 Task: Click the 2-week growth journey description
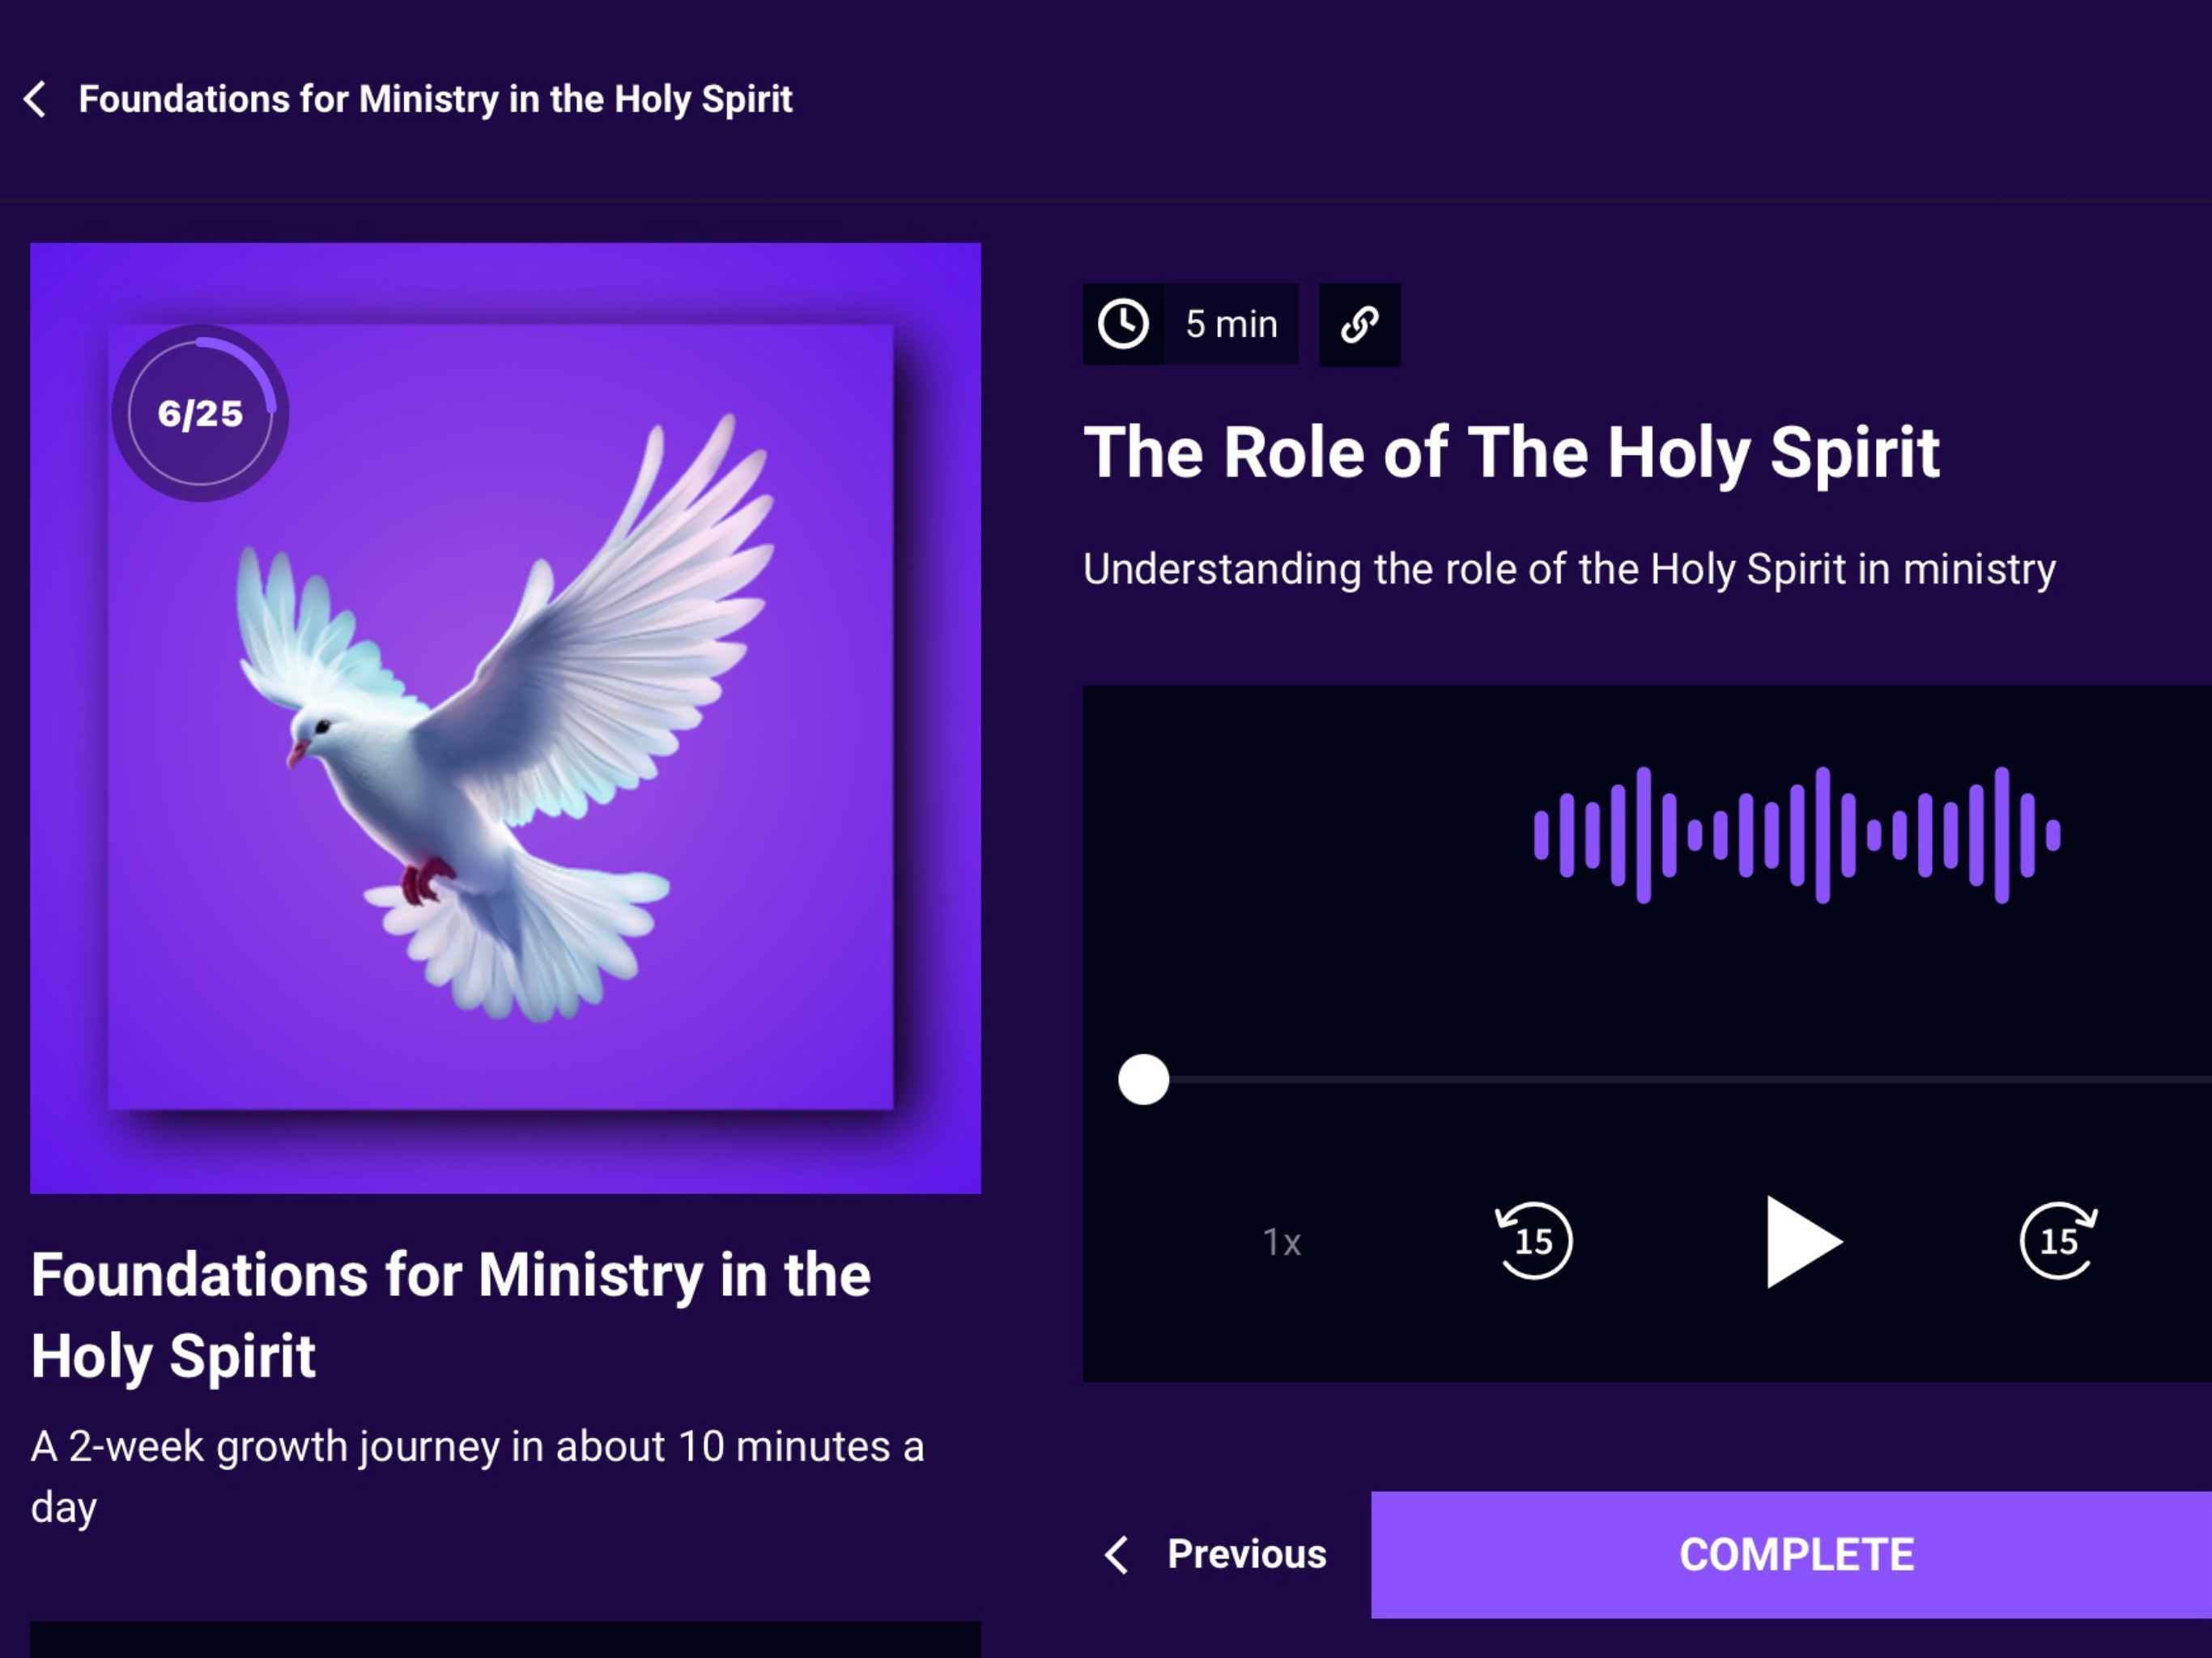[477, 1476]
